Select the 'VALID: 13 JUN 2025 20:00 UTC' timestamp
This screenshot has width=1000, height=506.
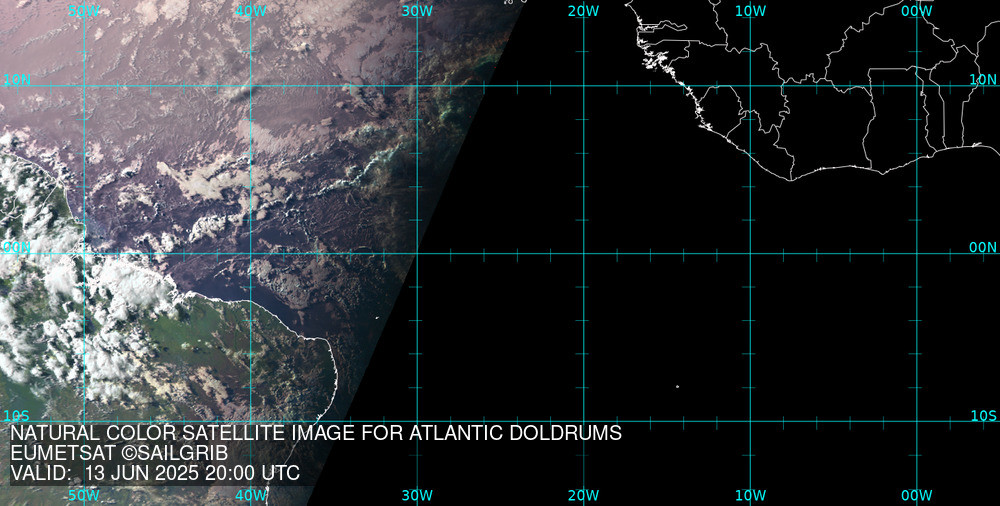(156, 473)
